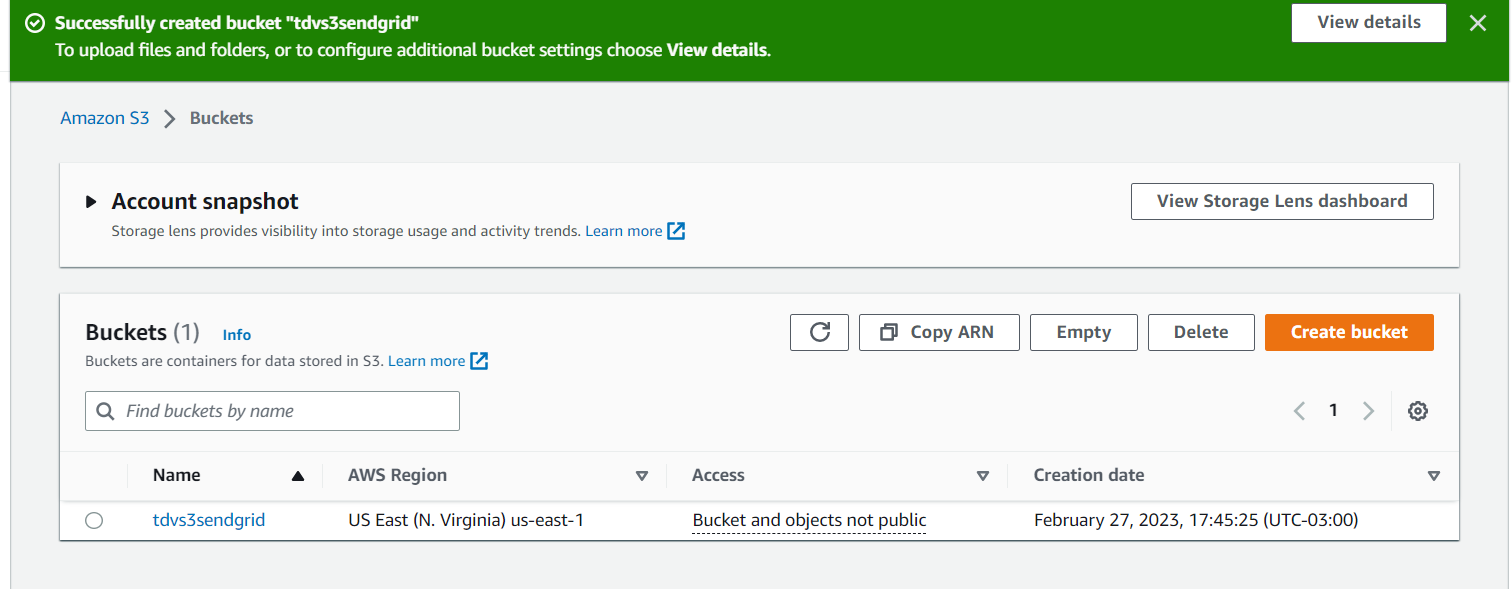This screenshot has width=1512, height=589.
Task: Click the AWS Region column header
Action: pos(397,475)
